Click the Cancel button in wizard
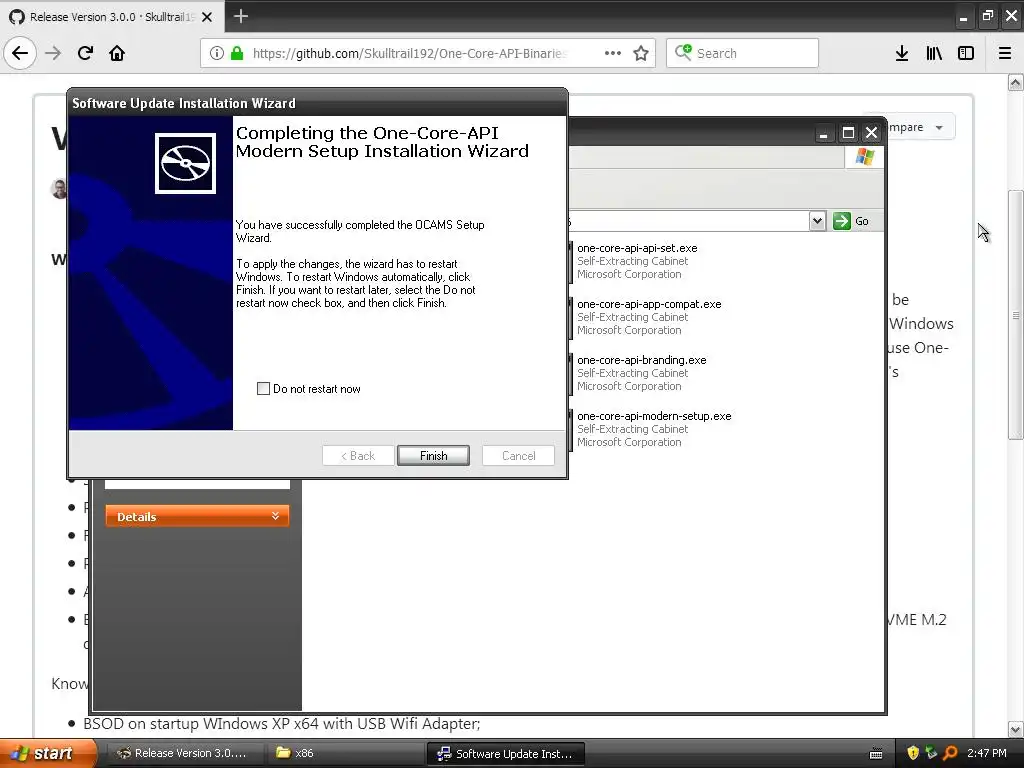This screenshot has height=768, width=1024. (519, 456)
